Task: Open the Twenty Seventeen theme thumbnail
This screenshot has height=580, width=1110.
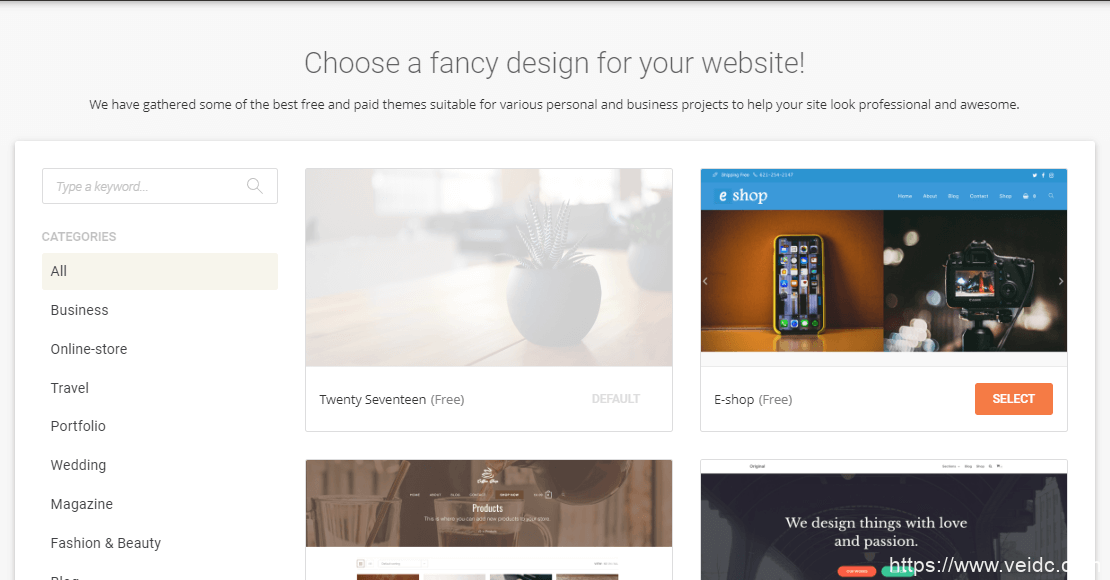Action: 489,268
